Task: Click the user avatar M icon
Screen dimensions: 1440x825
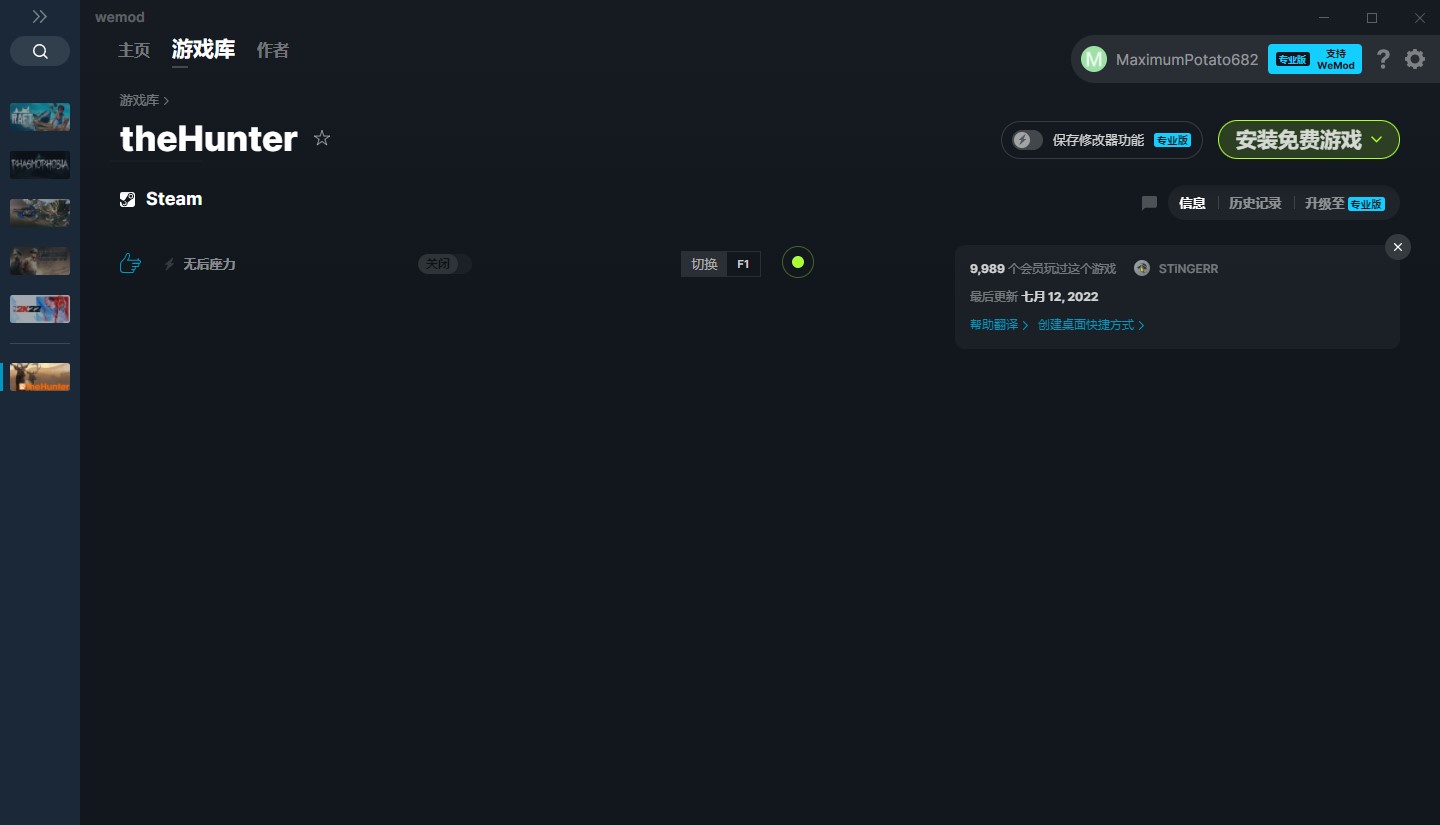Action: [x=1094, y=59]
